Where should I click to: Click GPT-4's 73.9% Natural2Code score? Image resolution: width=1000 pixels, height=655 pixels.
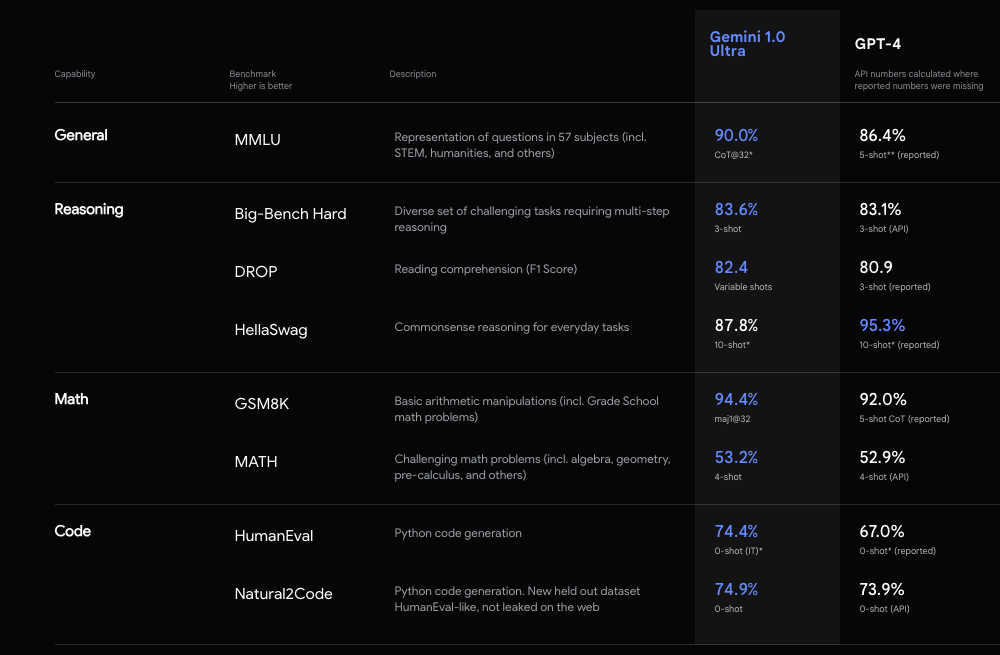[x=881, y=589]
